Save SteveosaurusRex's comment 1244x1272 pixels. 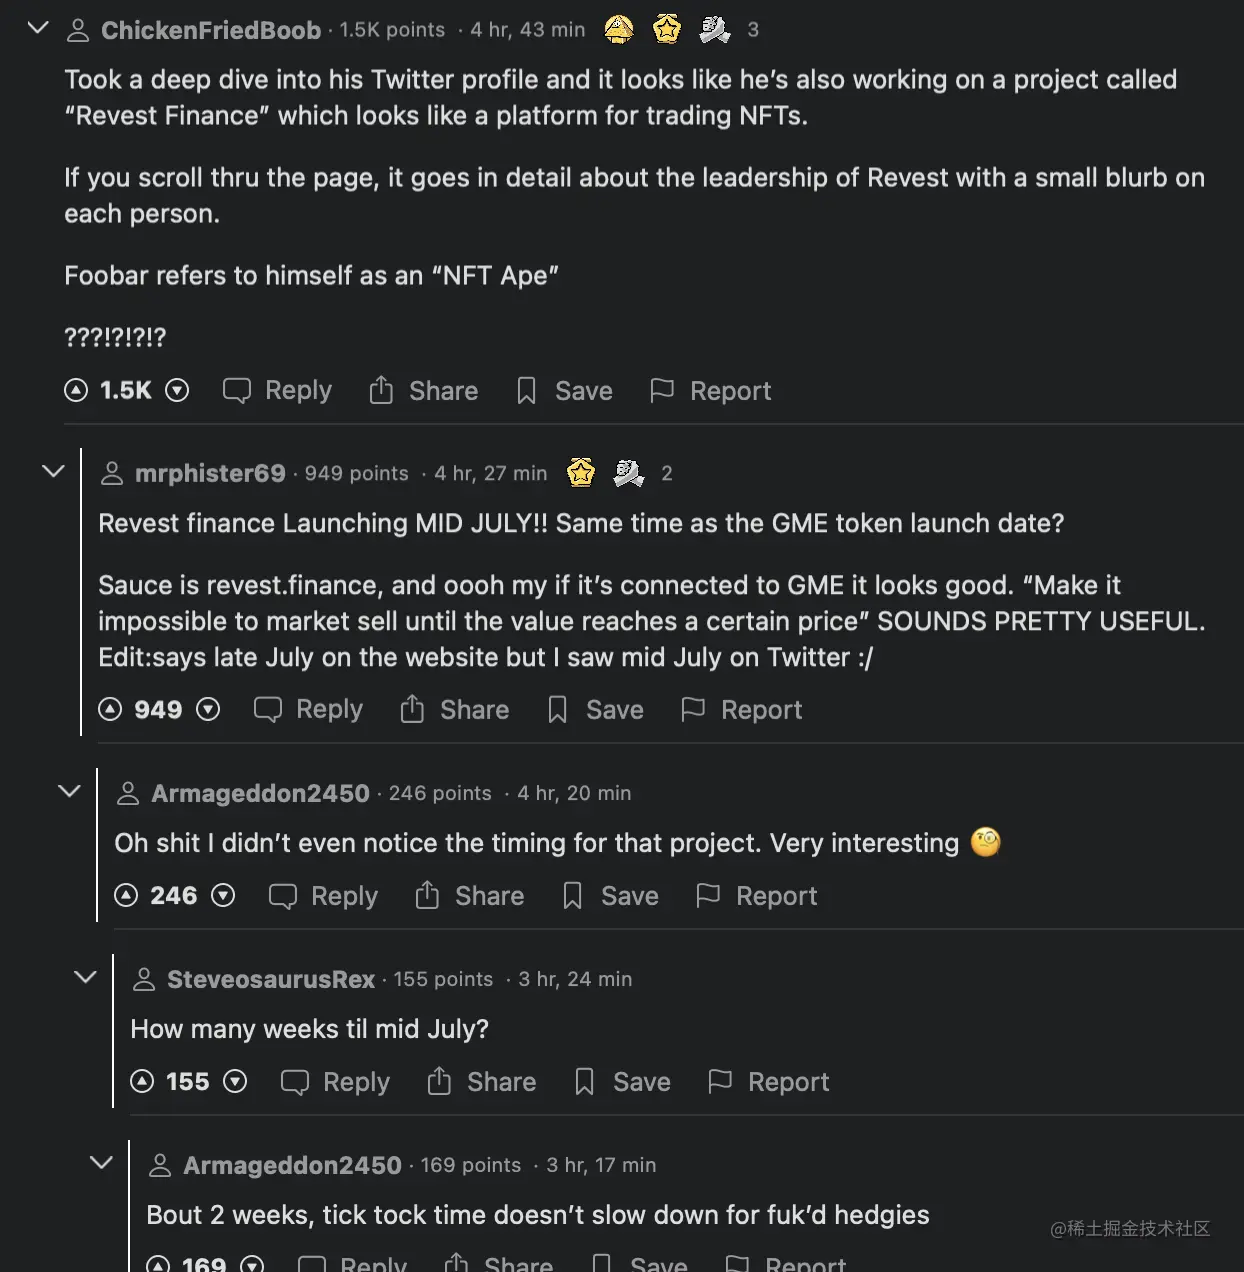point(622,1081)
